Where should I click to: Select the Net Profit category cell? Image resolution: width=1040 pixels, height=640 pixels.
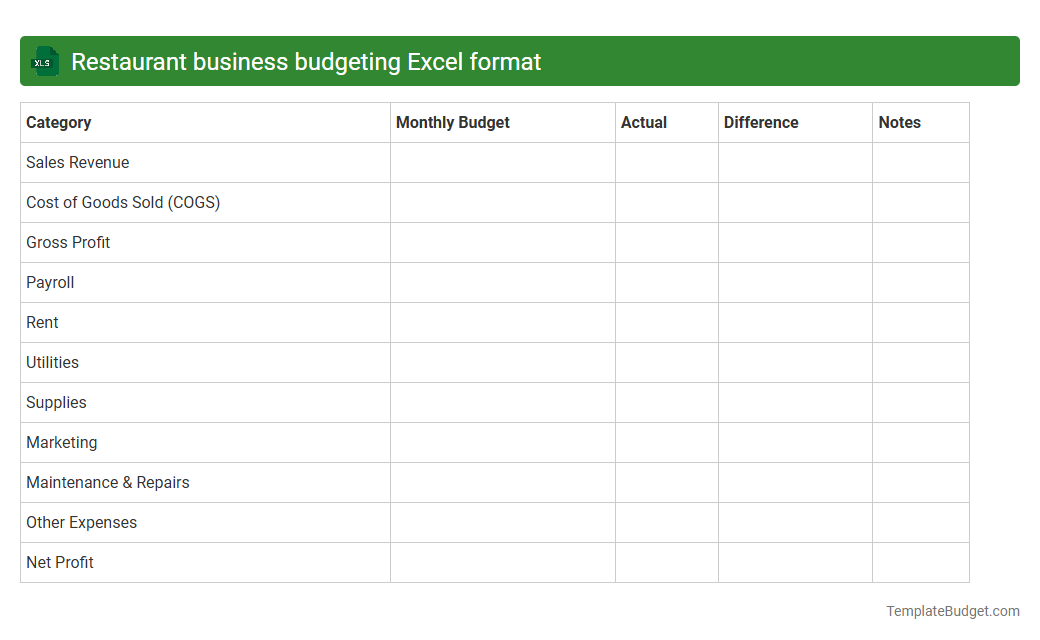60,562
